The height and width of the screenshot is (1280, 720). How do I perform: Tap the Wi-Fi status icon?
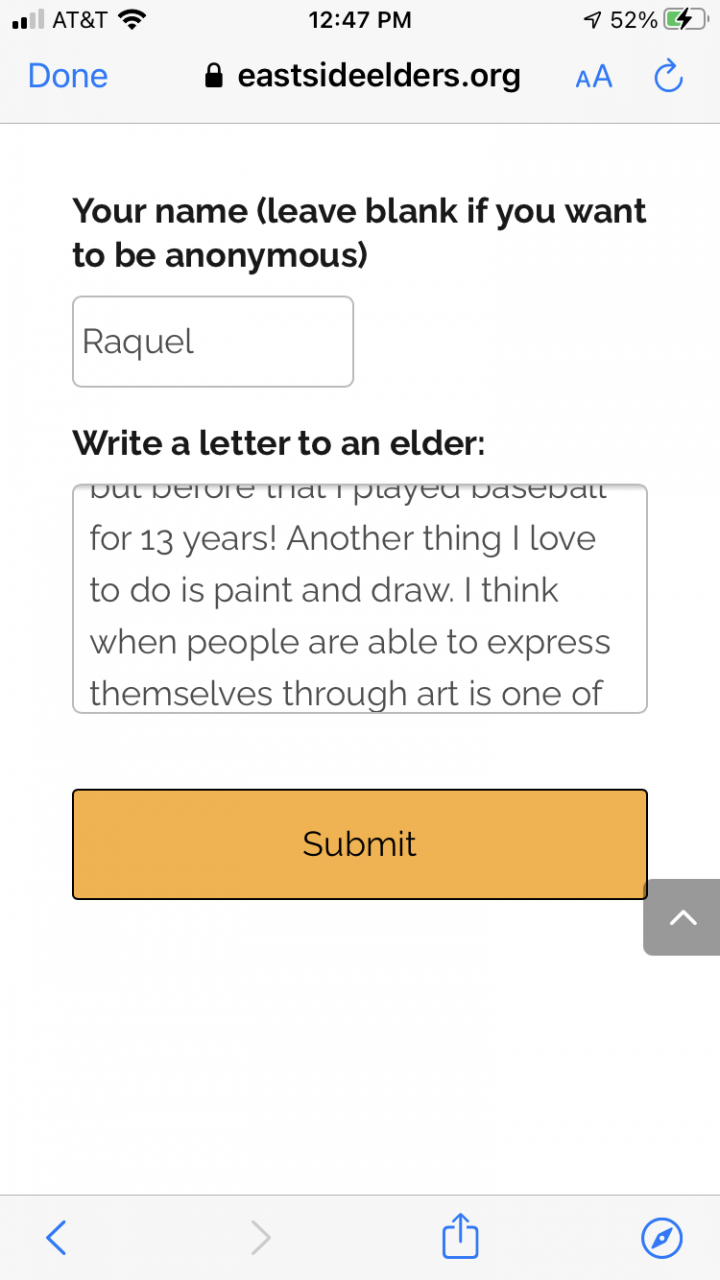(131, 19)
